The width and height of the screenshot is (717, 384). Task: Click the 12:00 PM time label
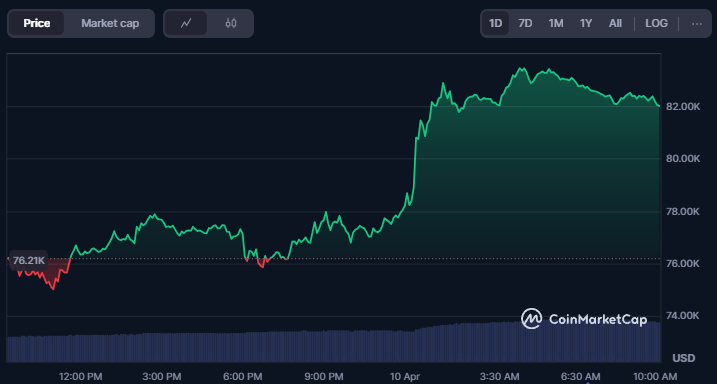coord(80,377)
